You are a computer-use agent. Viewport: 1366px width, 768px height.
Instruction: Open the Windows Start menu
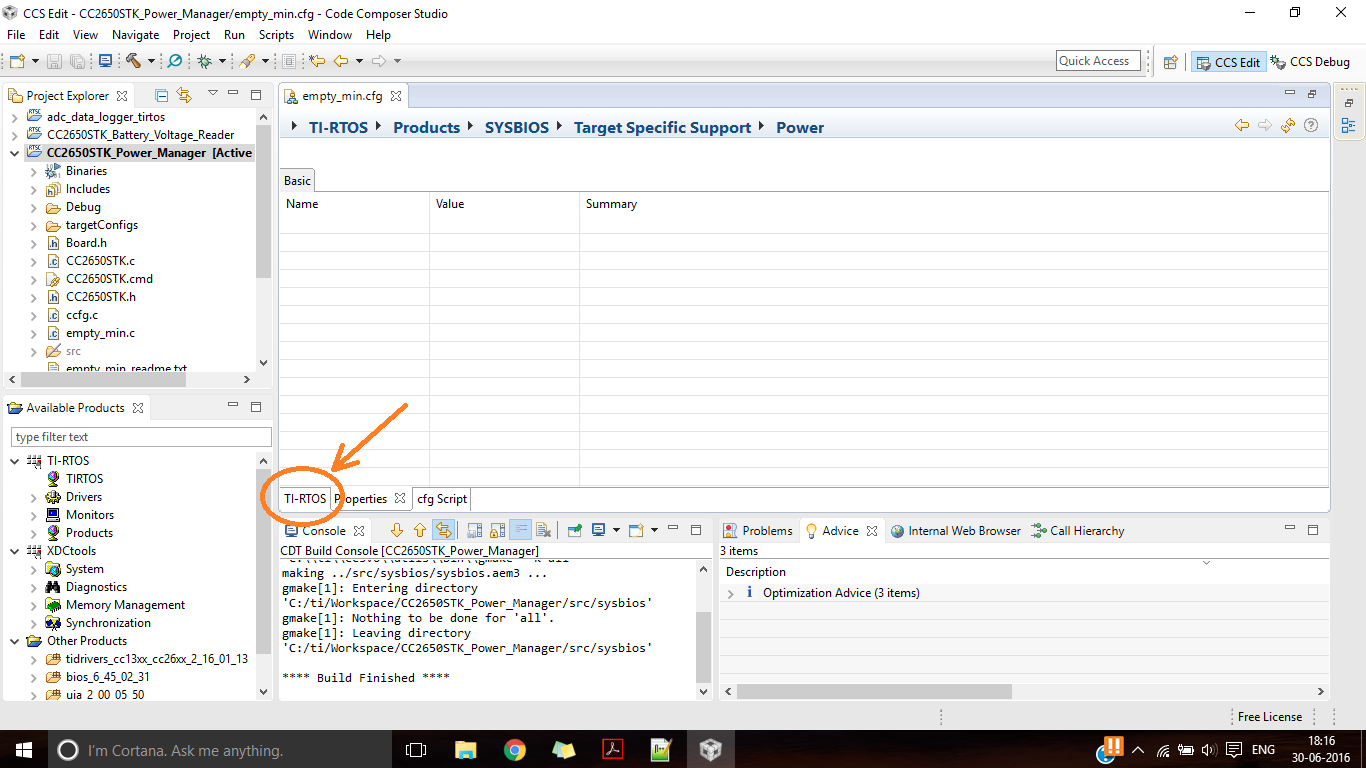24,750
